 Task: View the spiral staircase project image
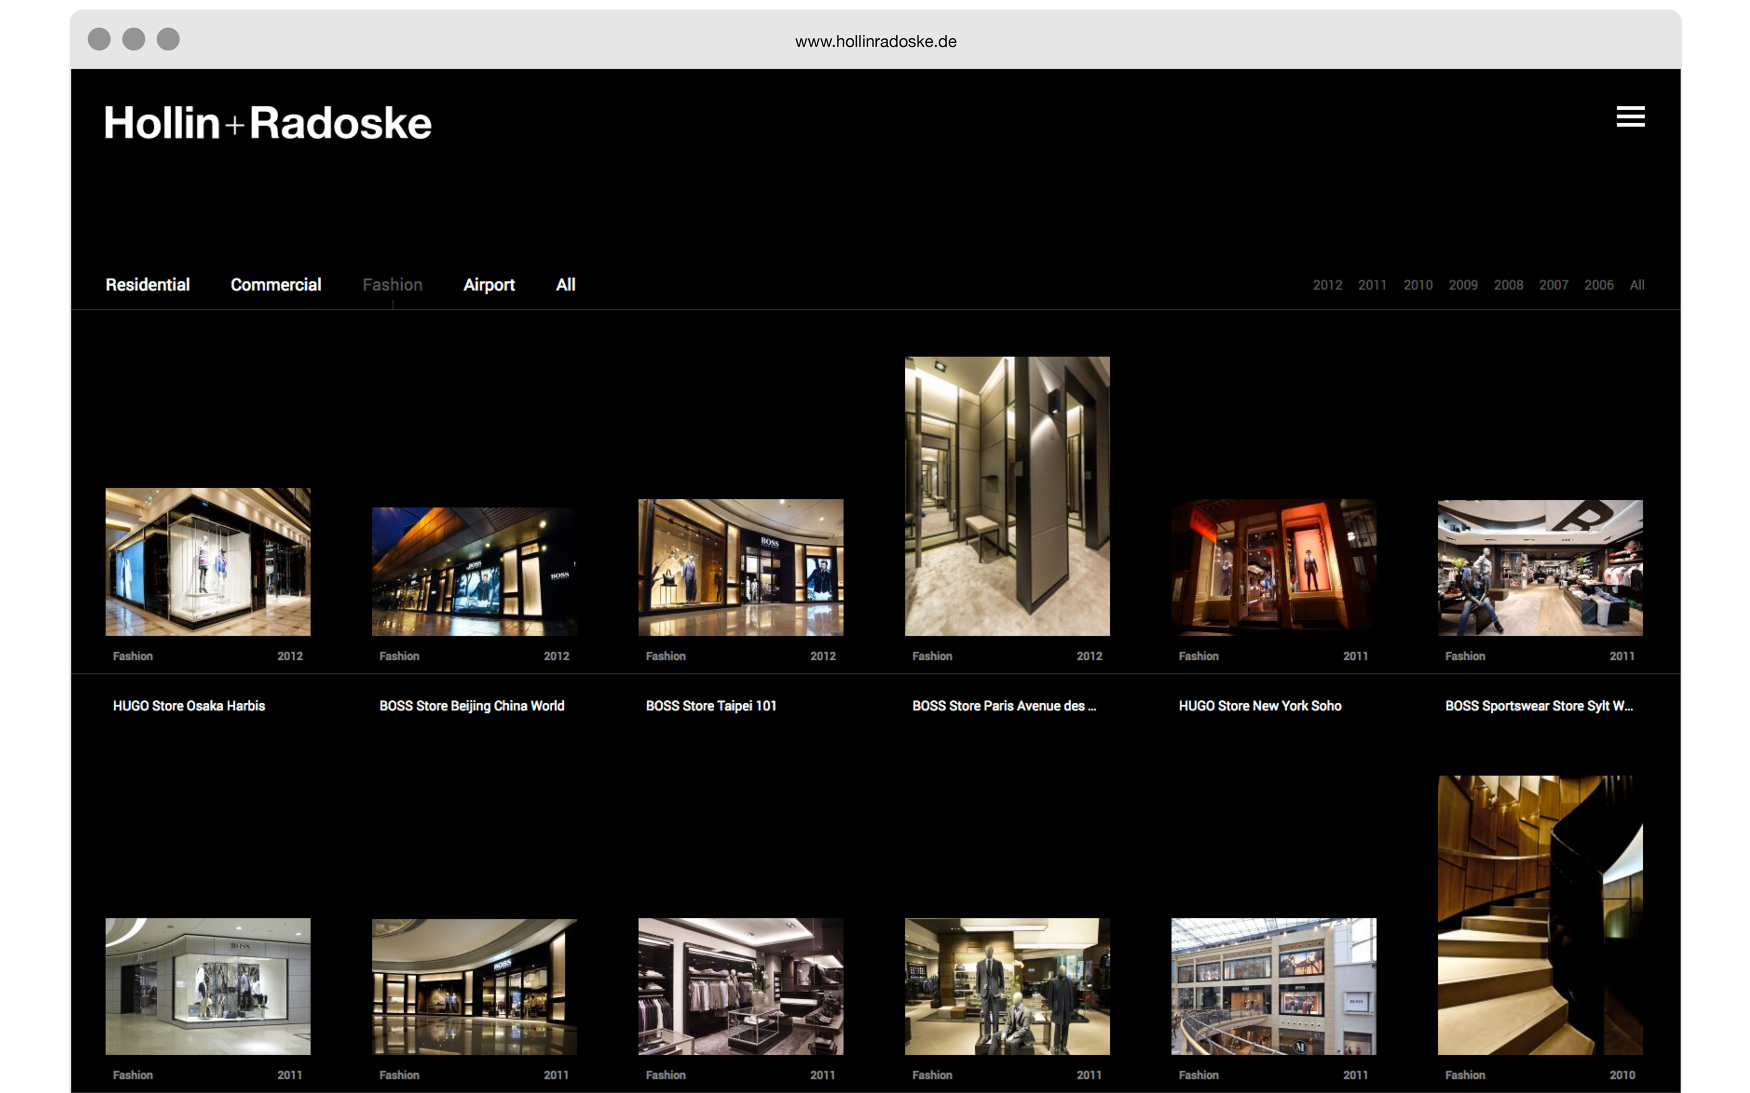pyautogui.click(x=1540, y=914)
